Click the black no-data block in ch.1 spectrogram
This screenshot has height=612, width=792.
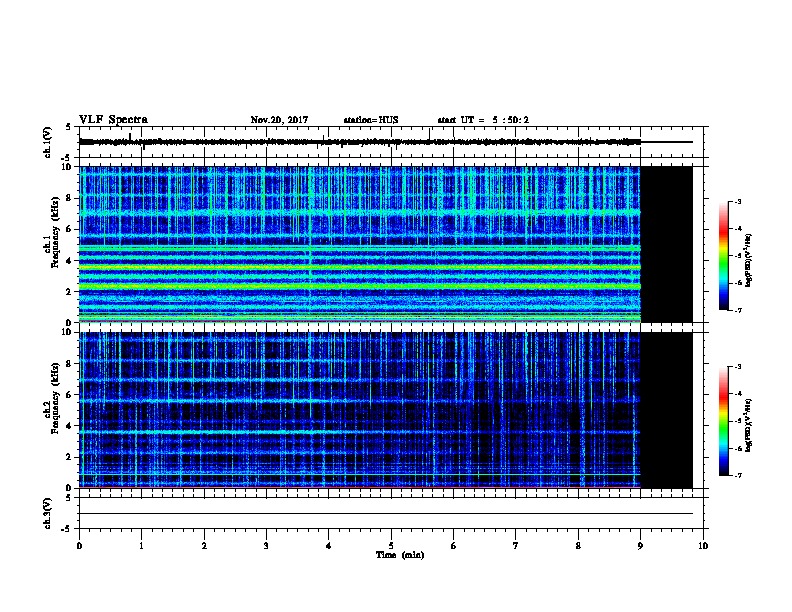(666, 244)
